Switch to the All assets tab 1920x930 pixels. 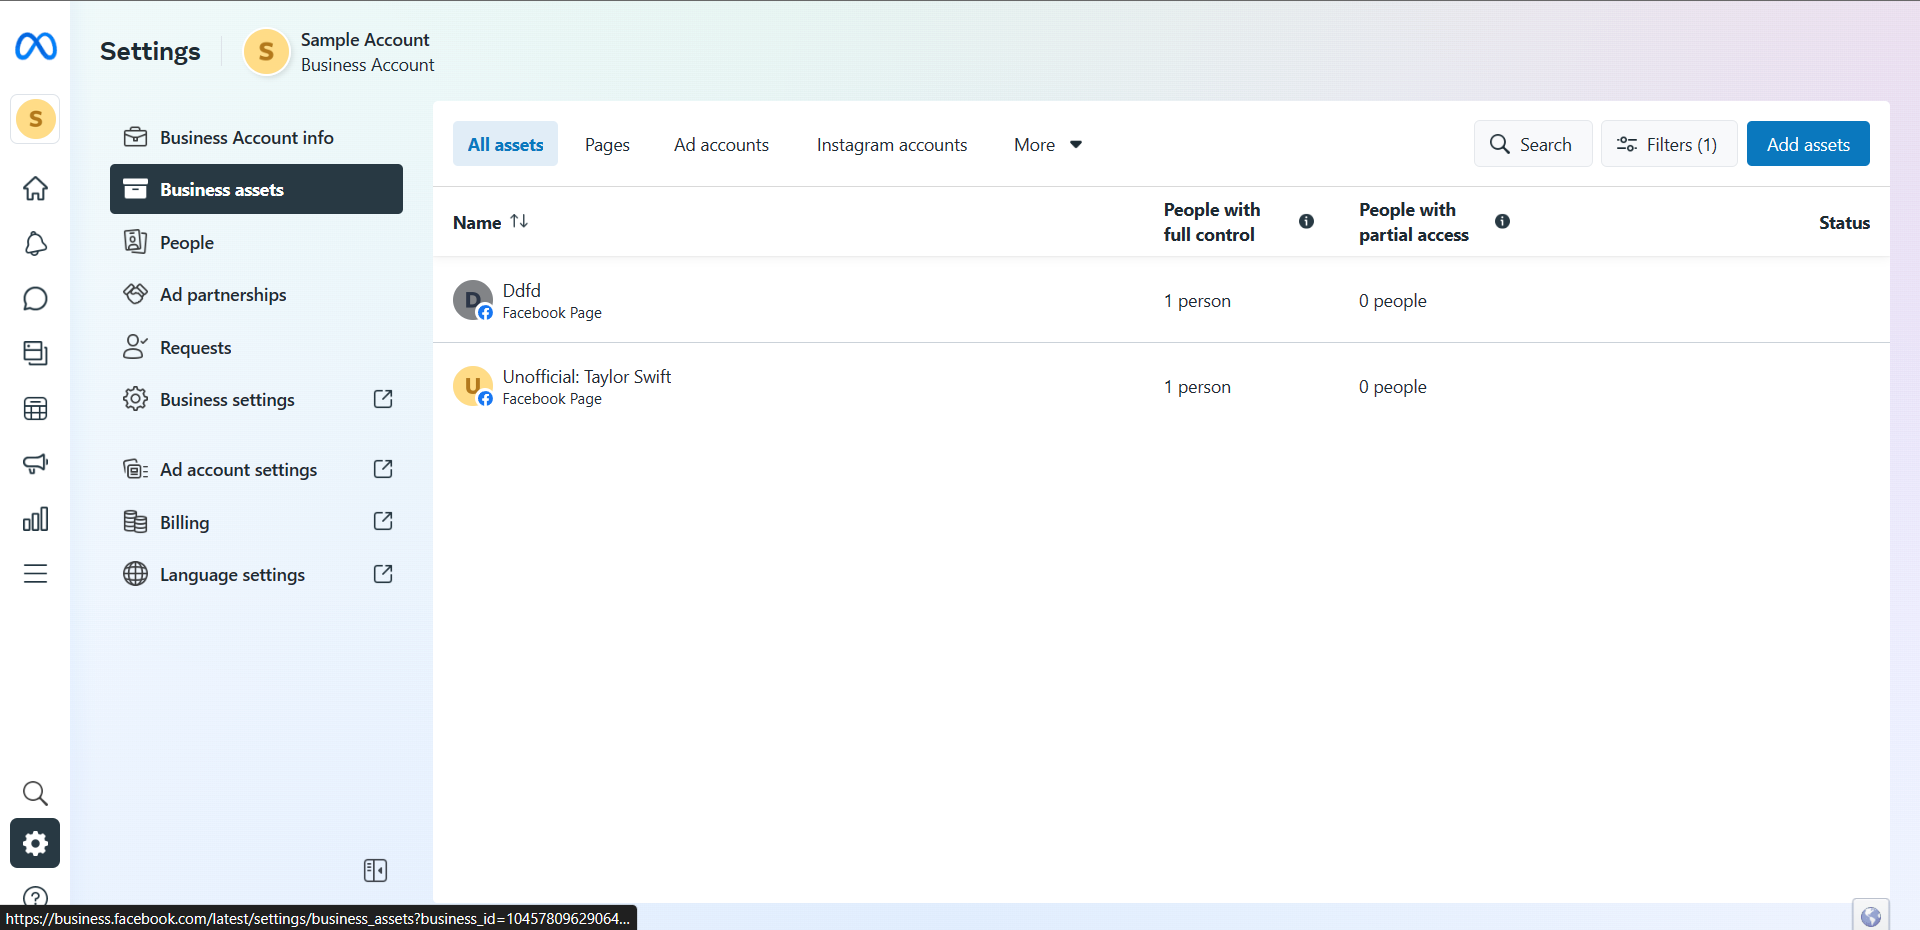(505, 144)
